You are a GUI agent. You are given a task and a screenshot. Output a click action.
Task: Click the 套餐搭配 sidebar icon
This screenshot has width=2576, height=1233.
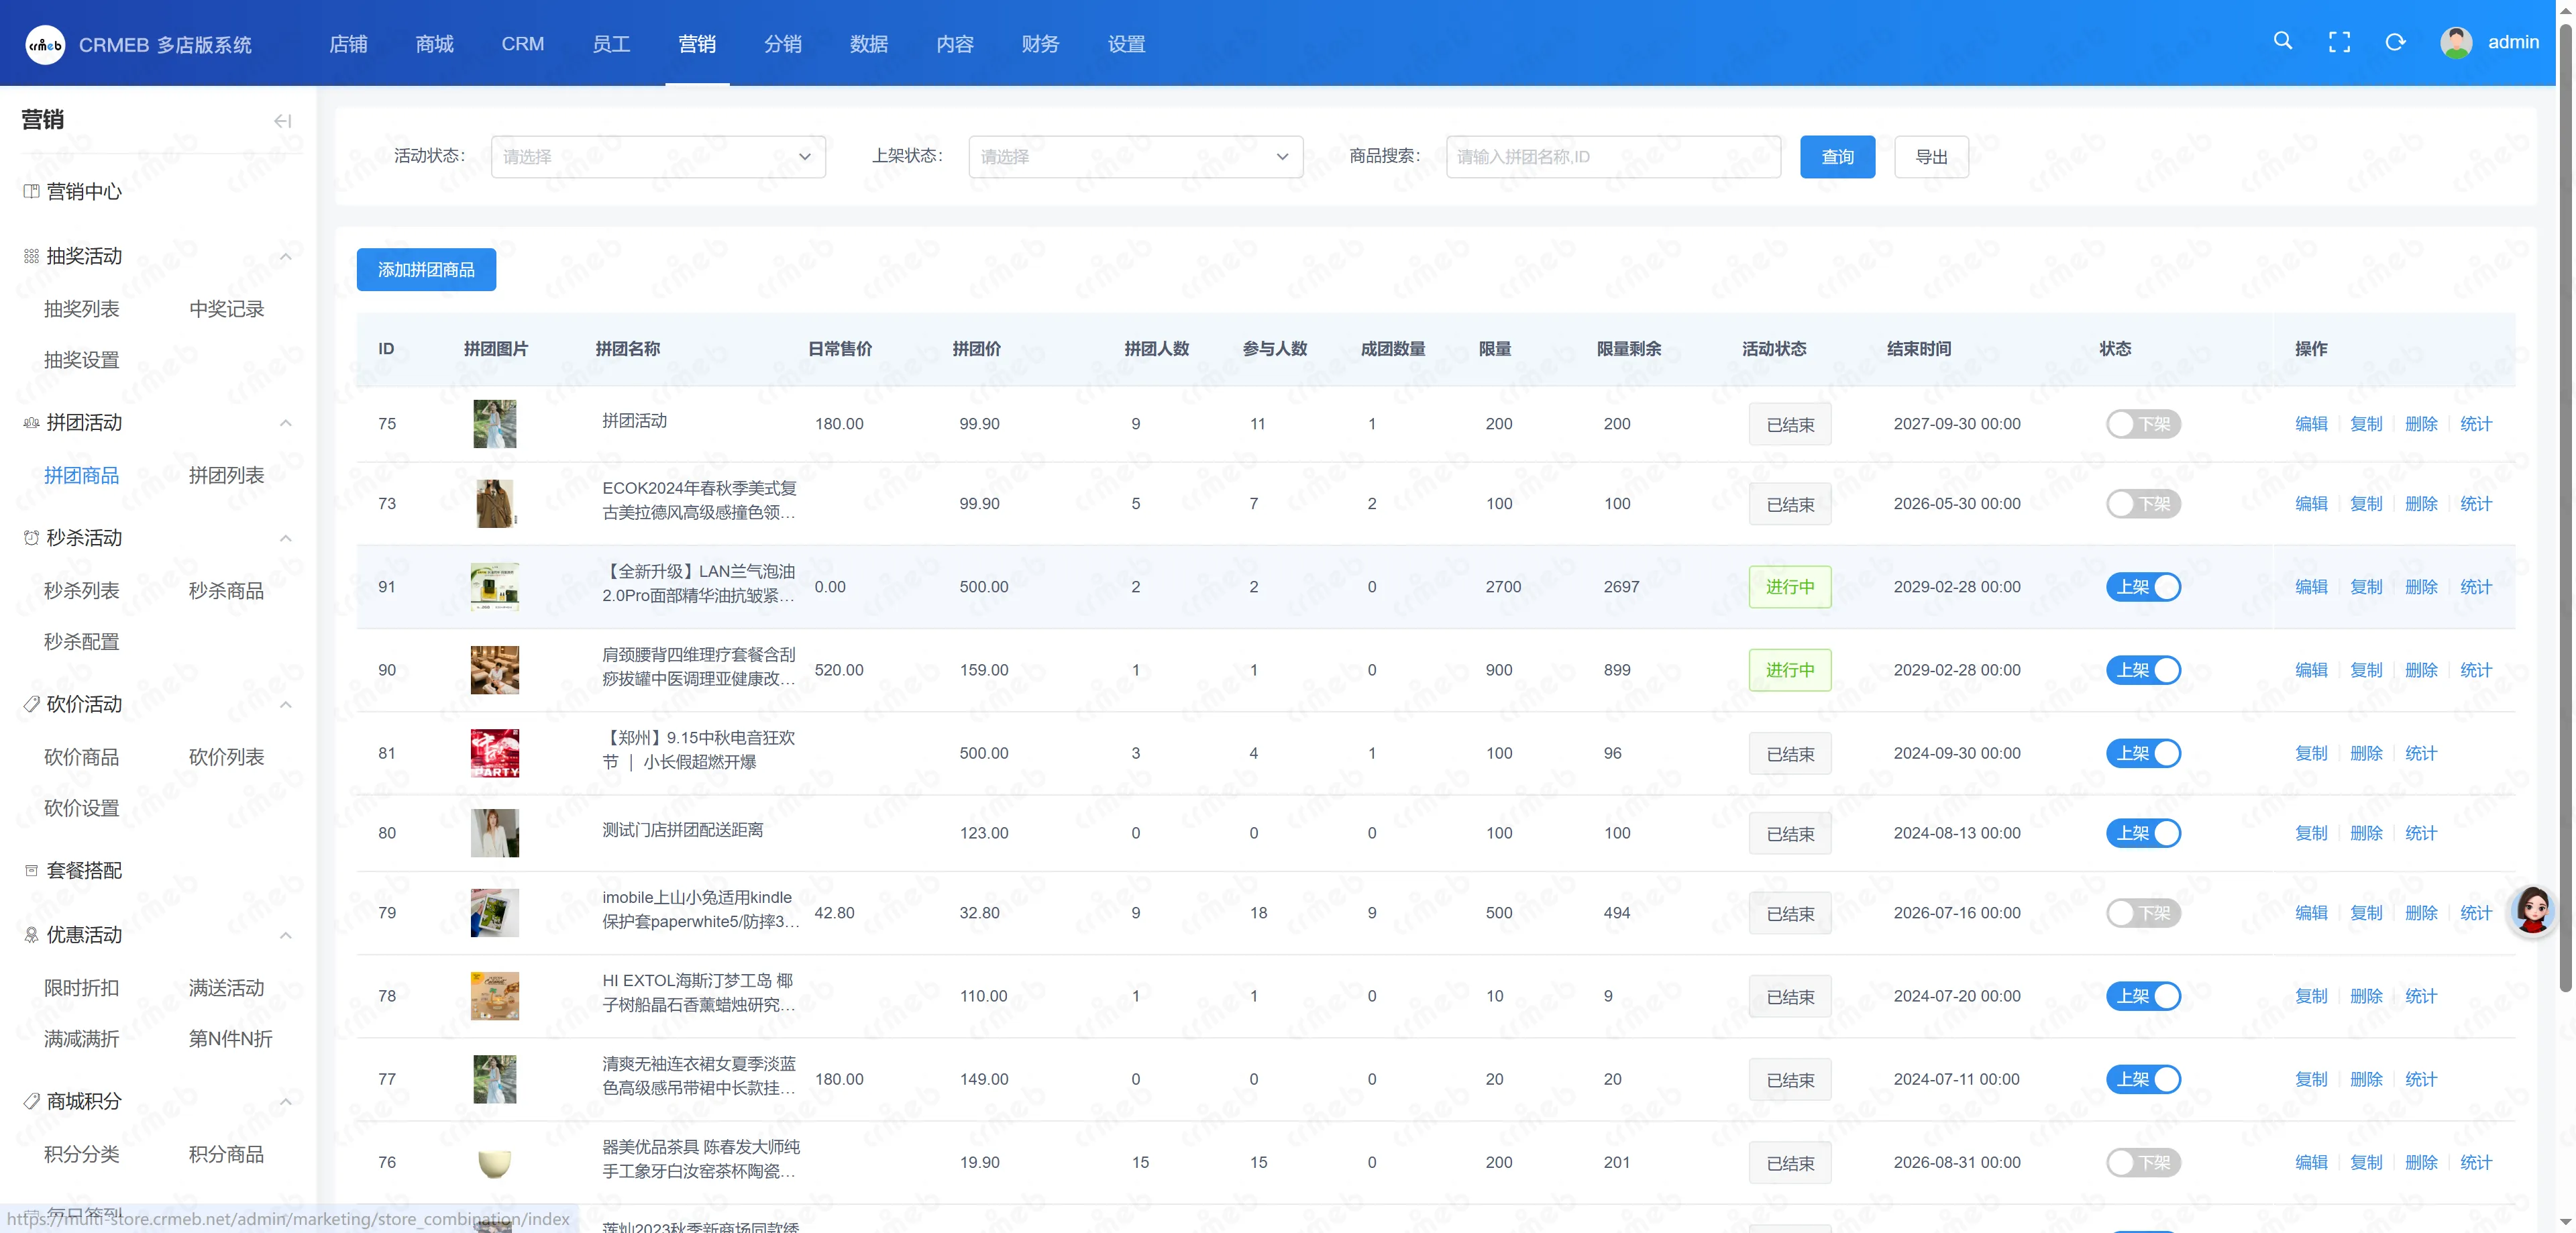[31, 870]
